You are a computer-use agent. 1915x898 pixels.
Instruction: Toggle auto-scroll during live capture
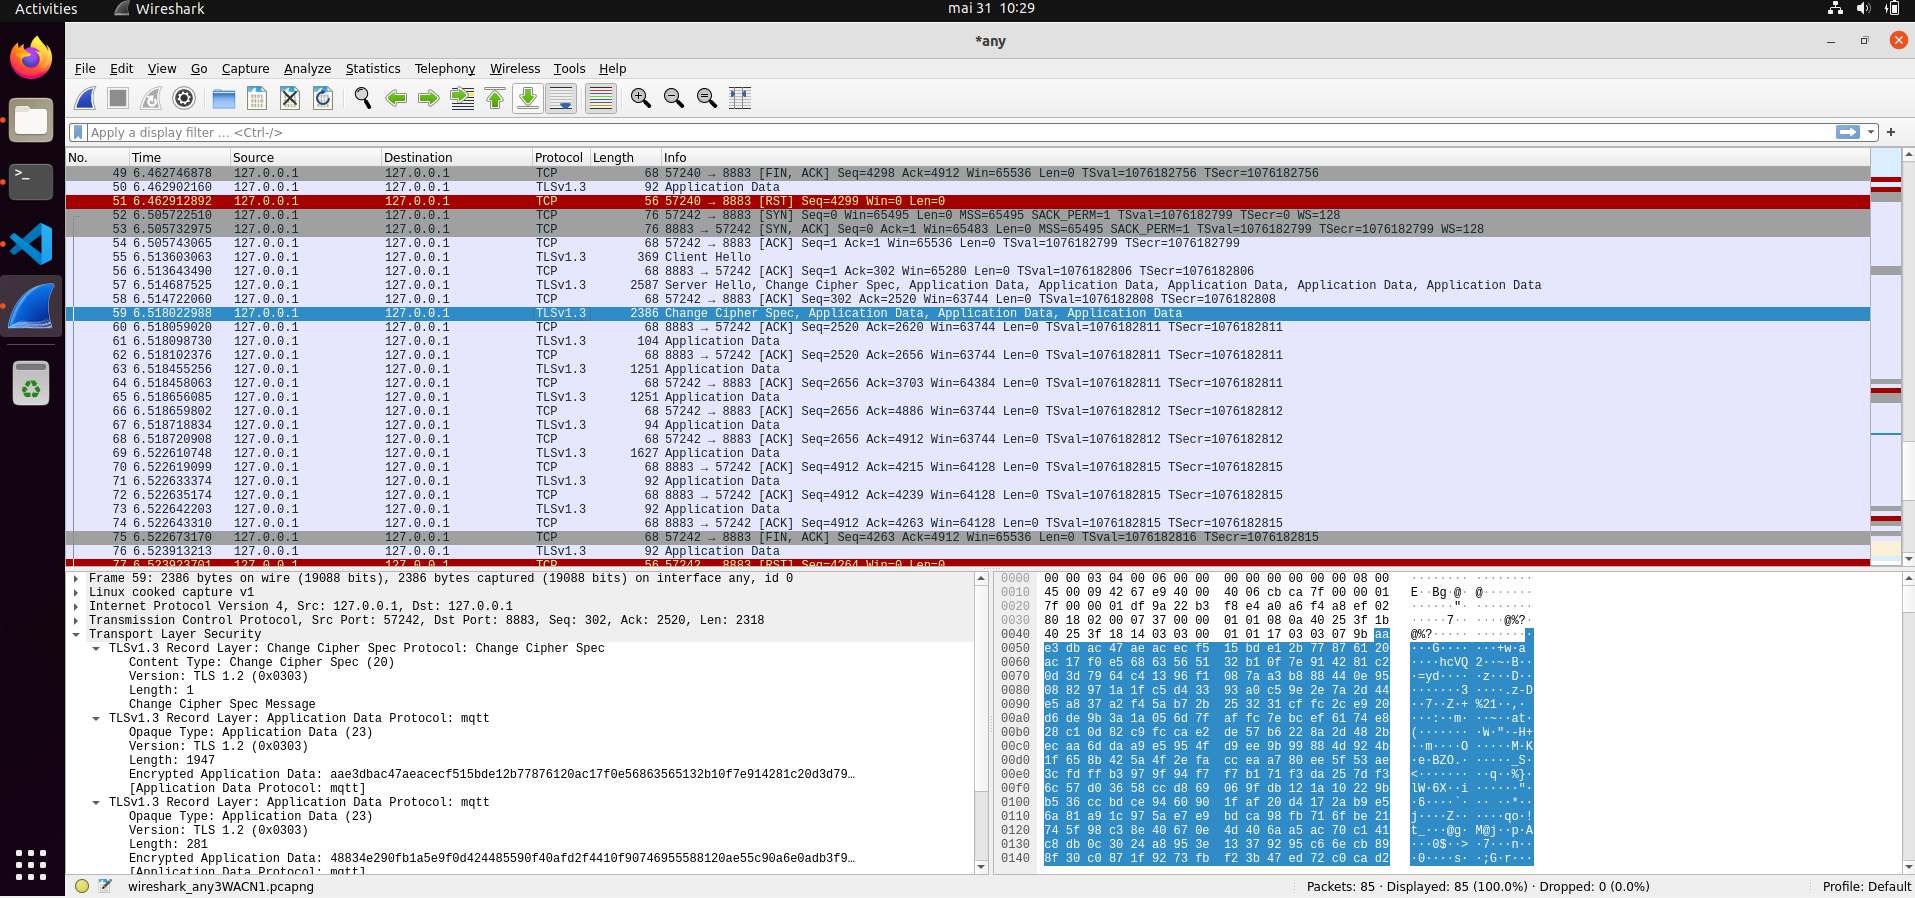[x=561, y=98]
